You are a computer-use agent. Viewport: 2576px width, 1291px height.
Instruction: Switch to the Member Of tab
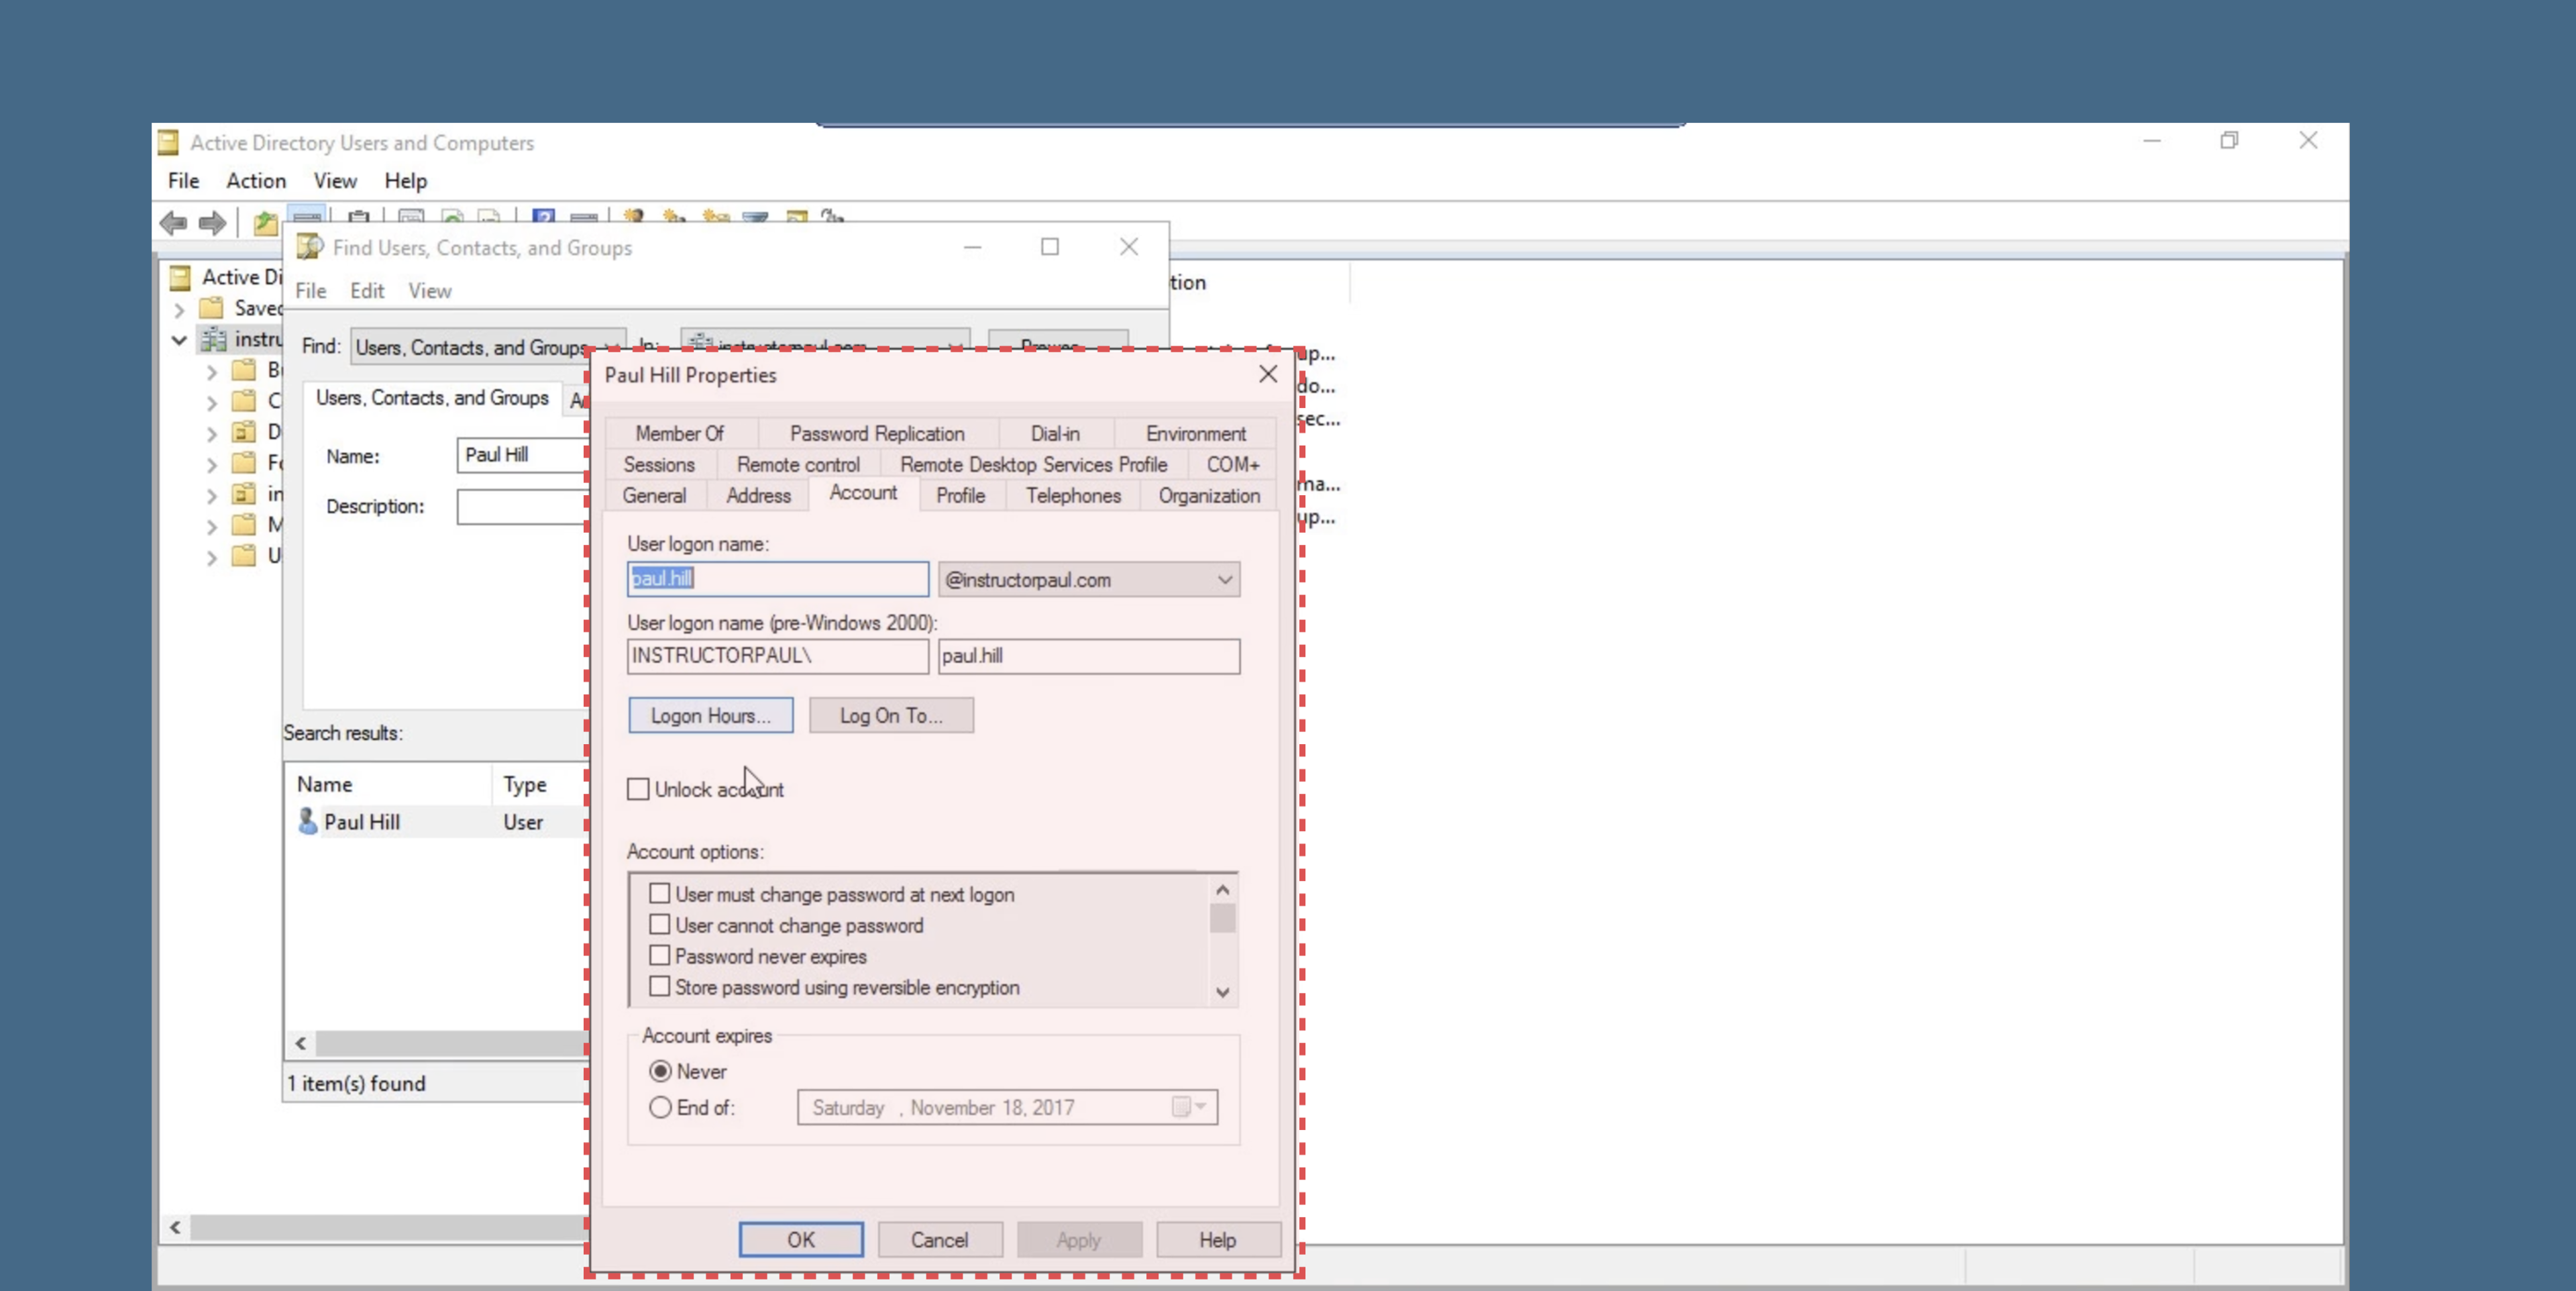679,433
